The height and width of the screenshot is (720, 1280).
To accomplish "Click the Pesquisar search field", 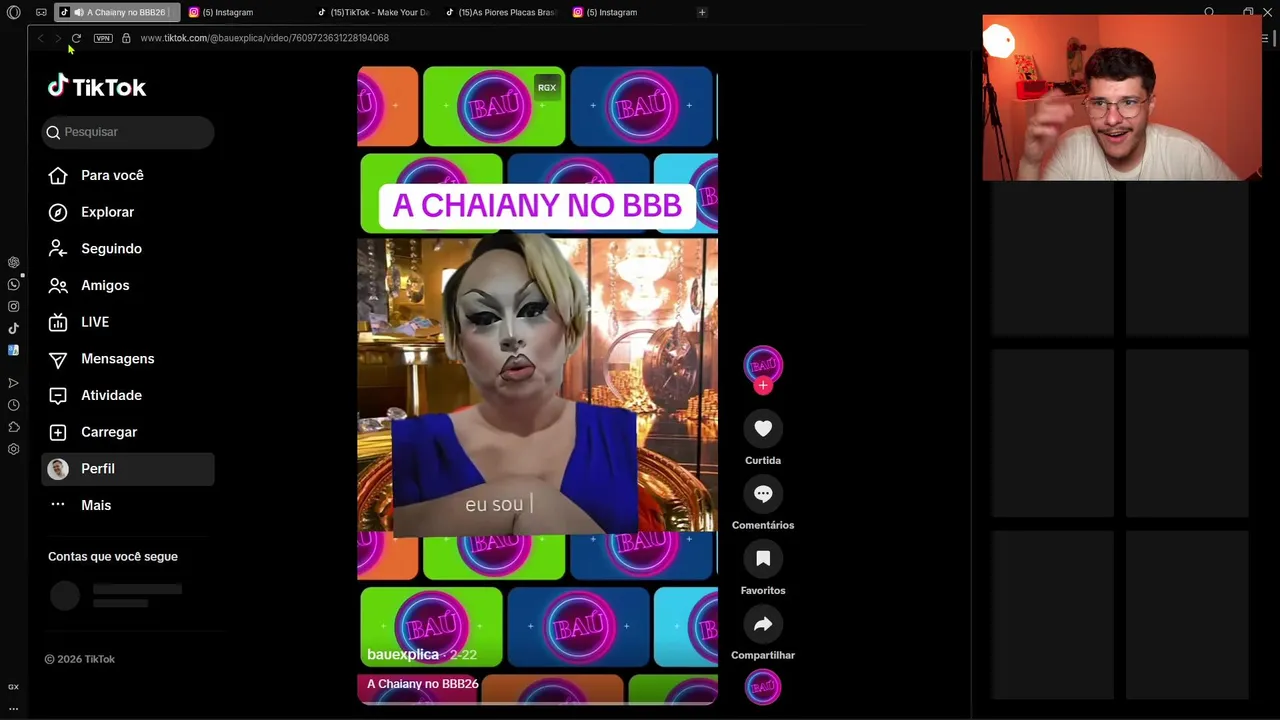I will 128,132.
